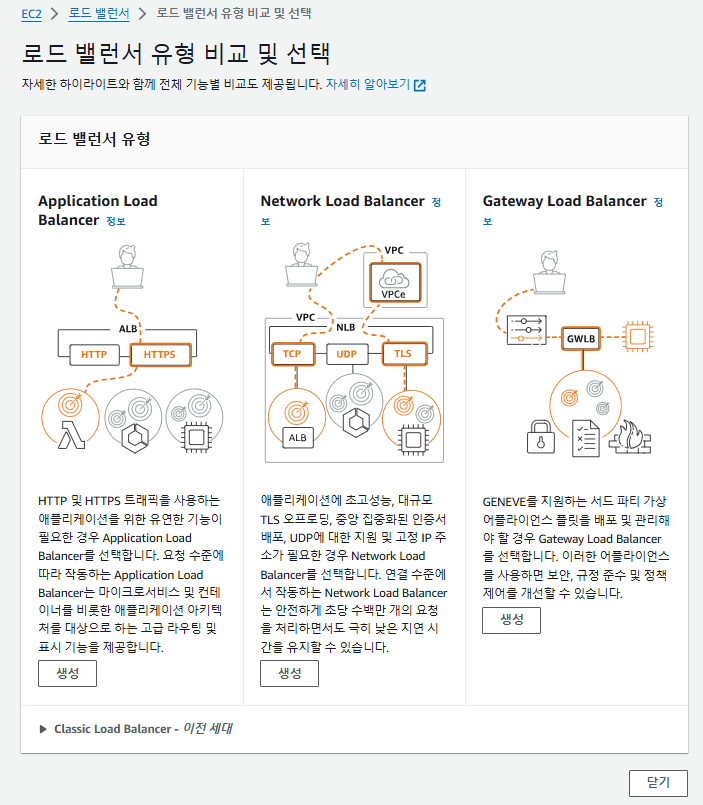Image resolution: width=703 pixels, height=805 pixels.
Task: Go to 로드 밸런서 breadcrumb link
Action: pos(99,13)
